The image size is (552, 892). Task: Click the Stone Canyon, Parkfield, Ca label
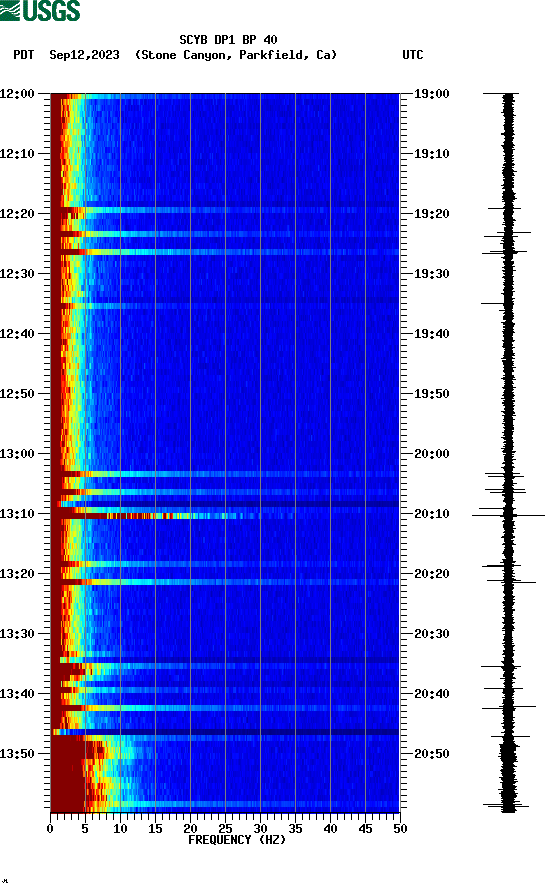pyautogui.click(x=236, y=55)
